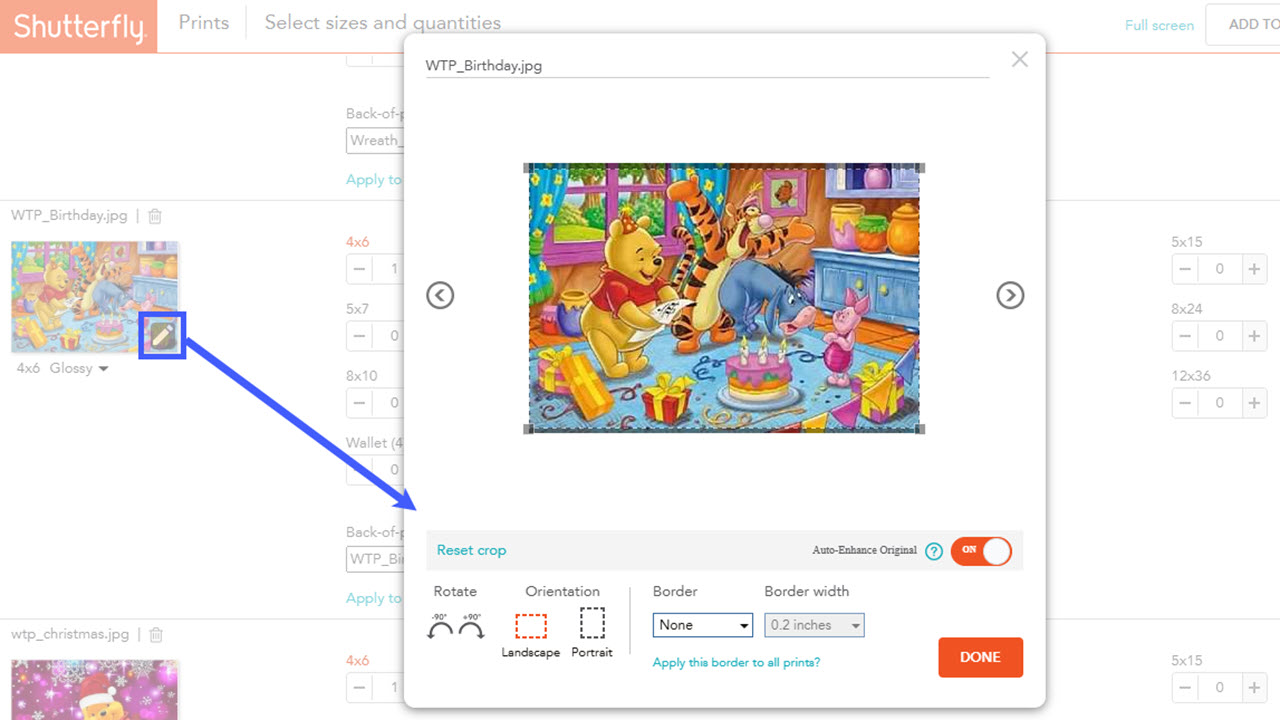Select the Landscape orientation option

click(530, 628)
